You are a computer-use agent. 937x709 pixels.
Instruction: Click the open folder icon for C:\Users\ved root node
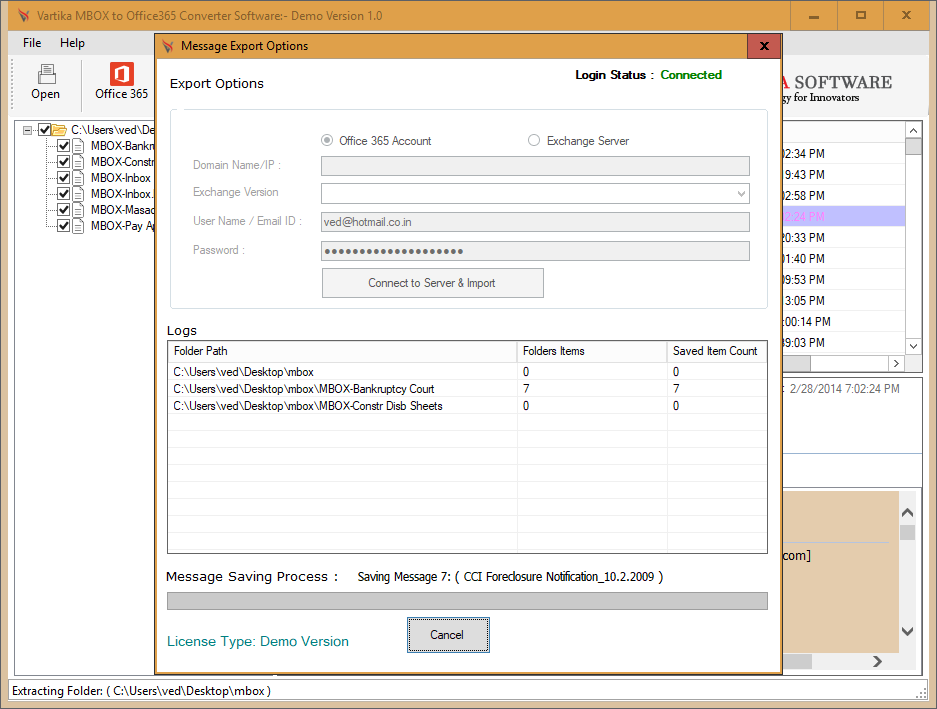(x=59, y=130)
